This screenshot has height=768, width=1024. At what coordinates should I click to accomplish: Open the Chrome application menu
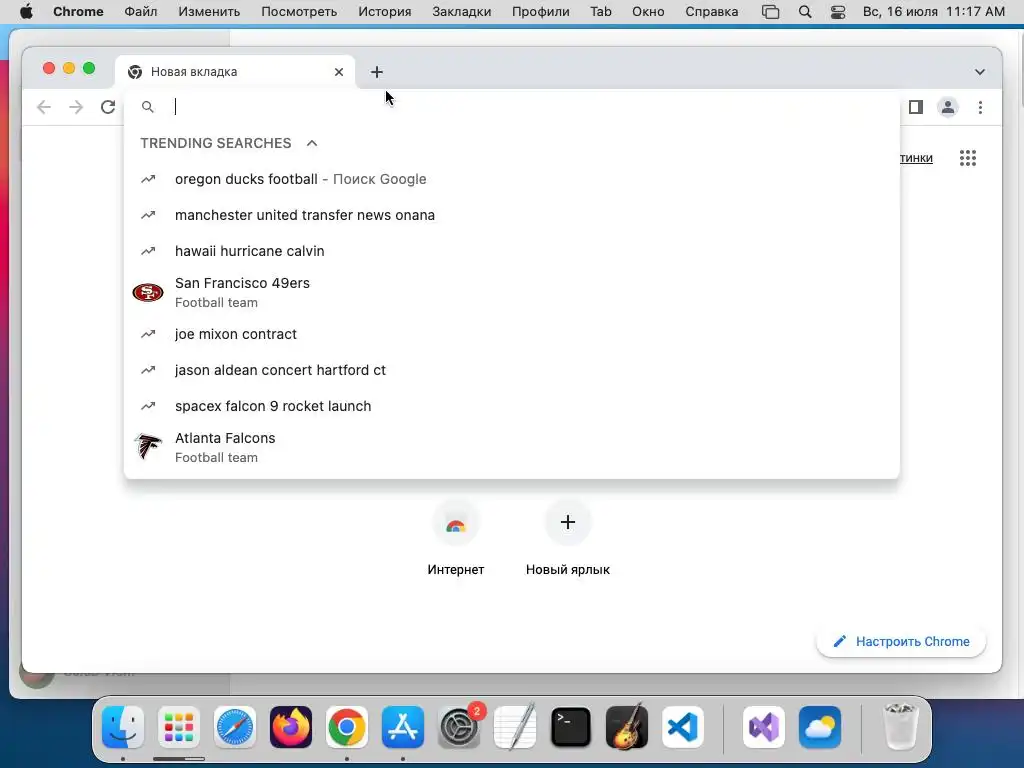(78, 11)
